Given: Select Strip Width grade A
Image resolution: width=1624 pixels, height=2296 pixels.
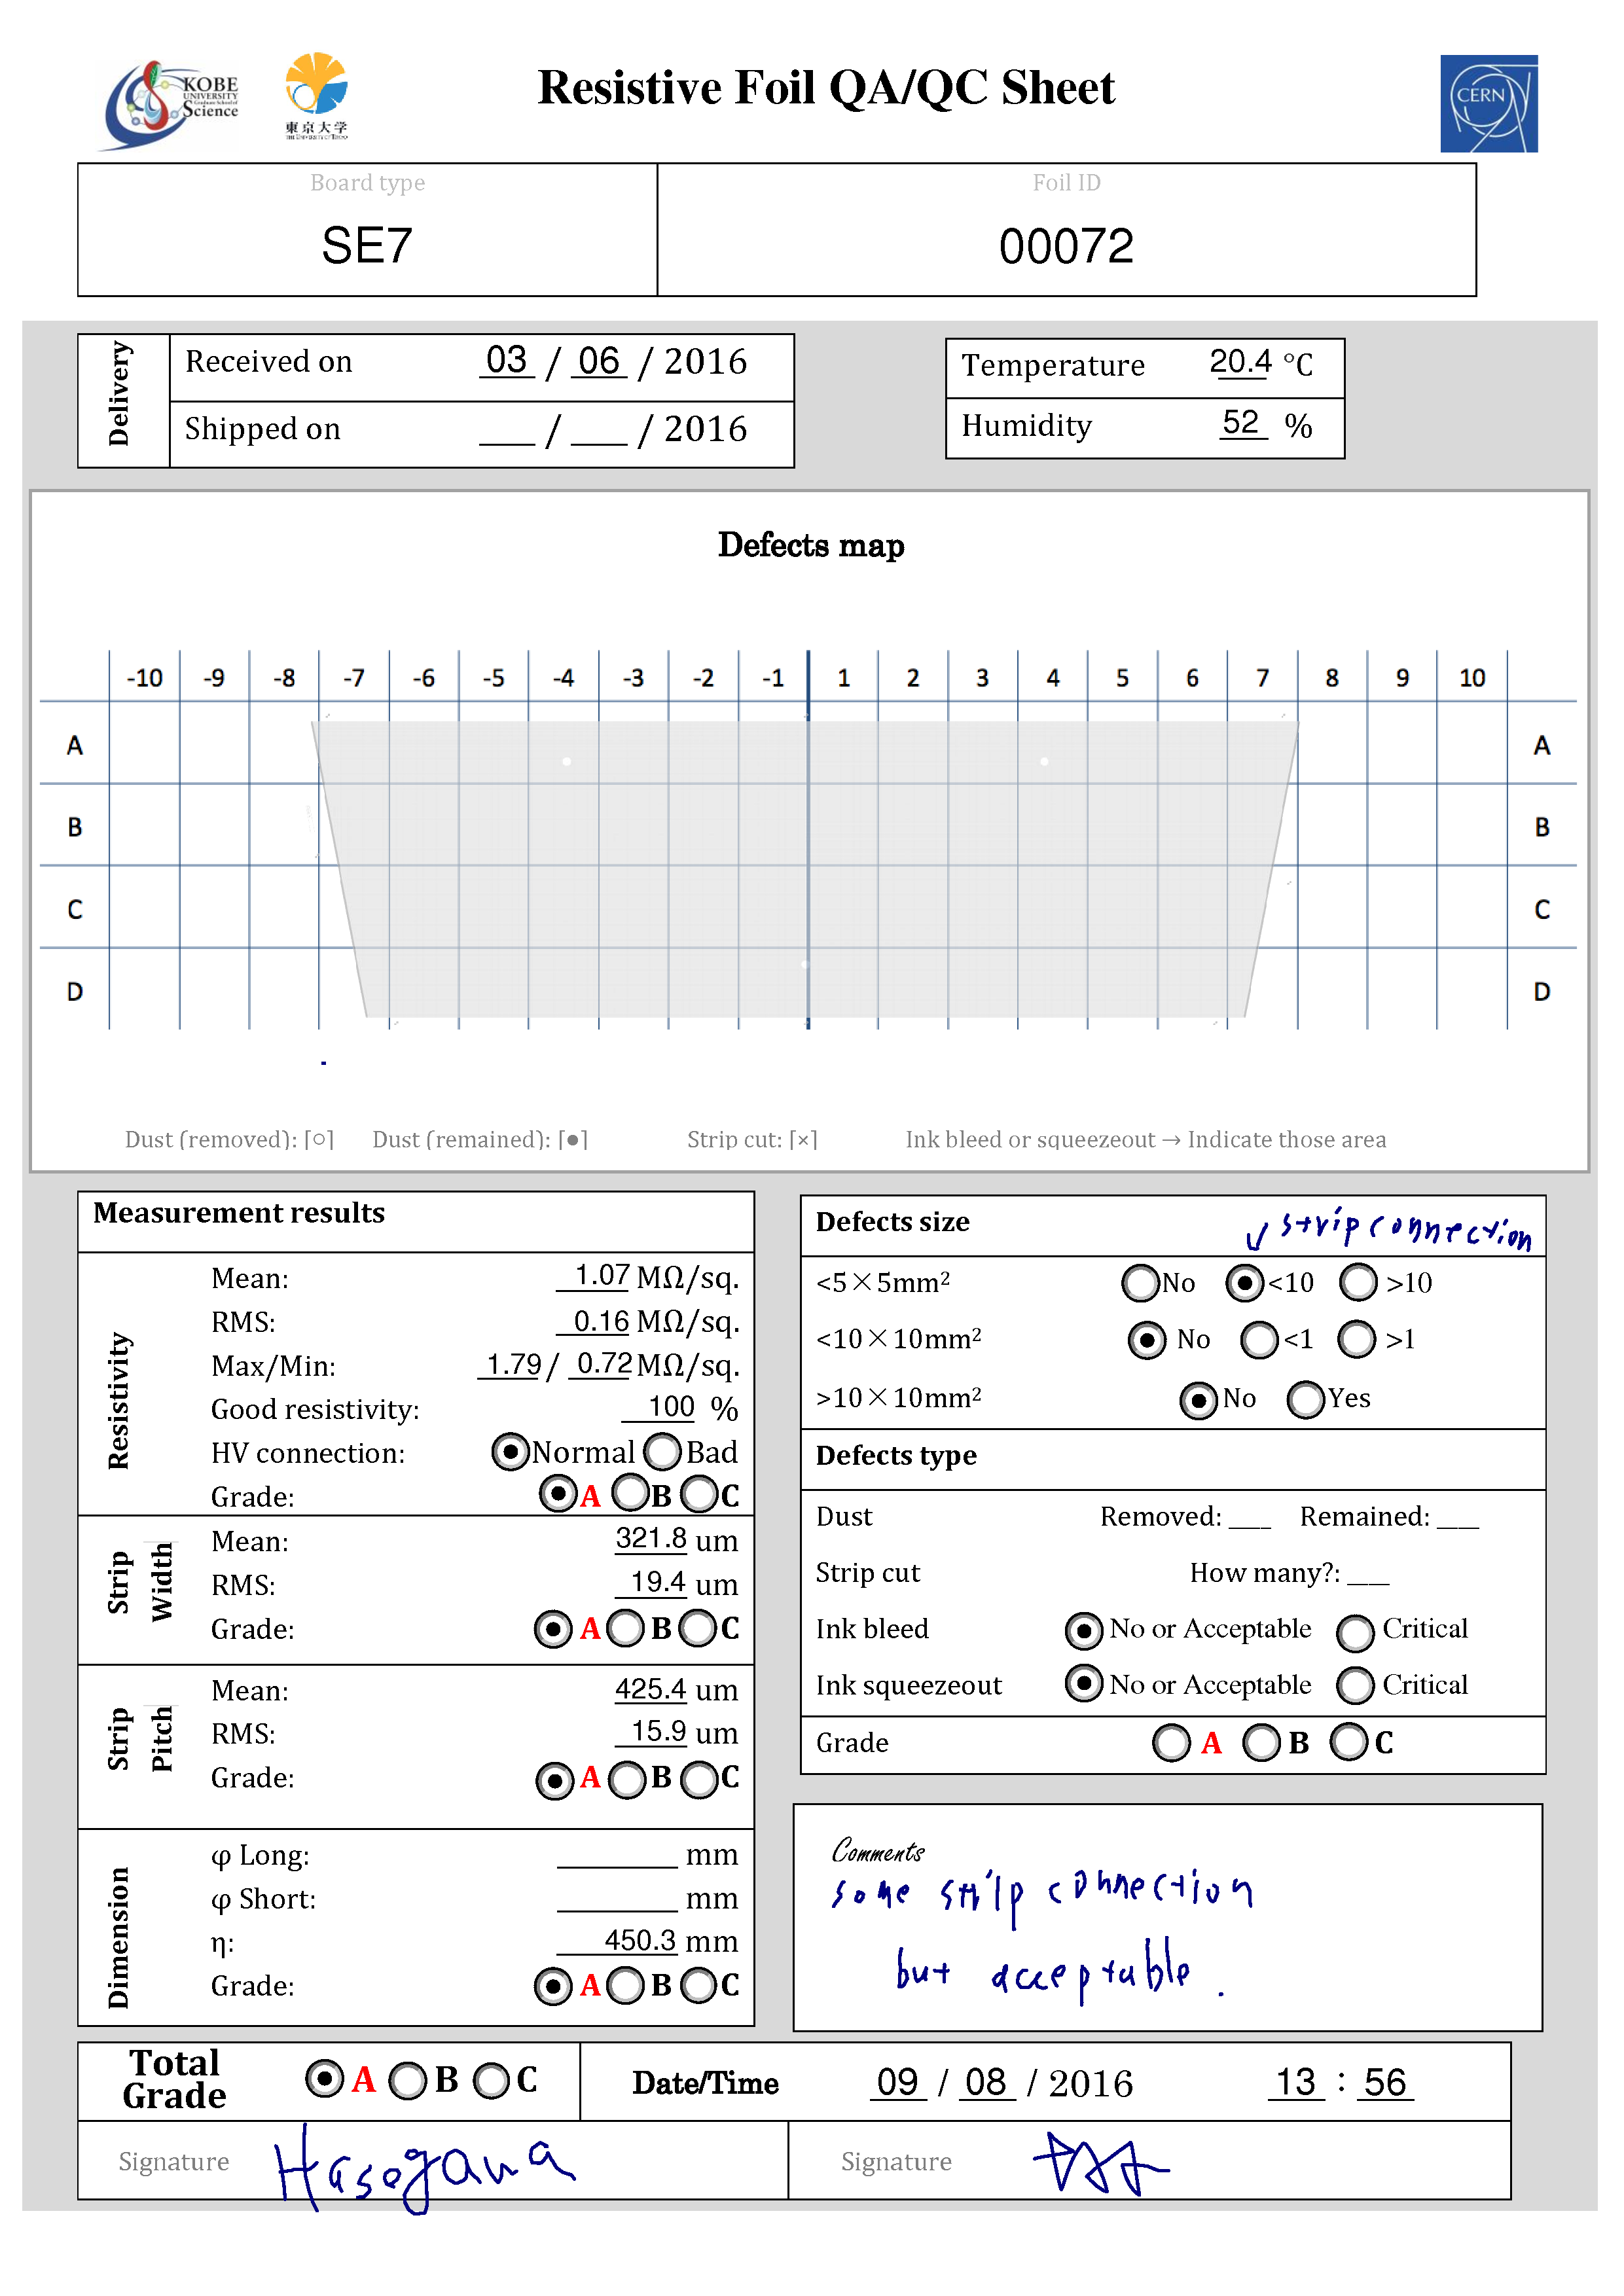Looking at the screenshot, I should (x=553, y=1629).
